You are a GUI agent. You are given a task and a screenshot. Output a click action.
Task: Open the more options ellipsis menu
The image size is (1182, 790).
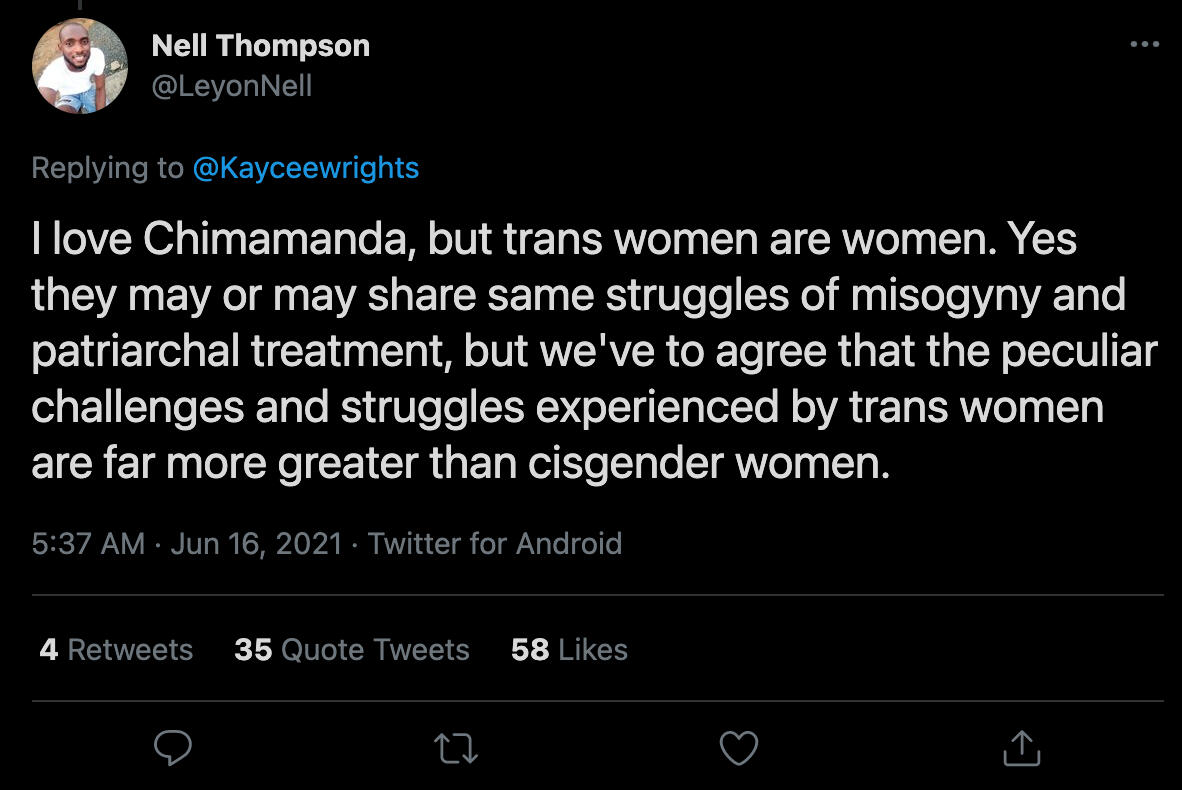1144,45
